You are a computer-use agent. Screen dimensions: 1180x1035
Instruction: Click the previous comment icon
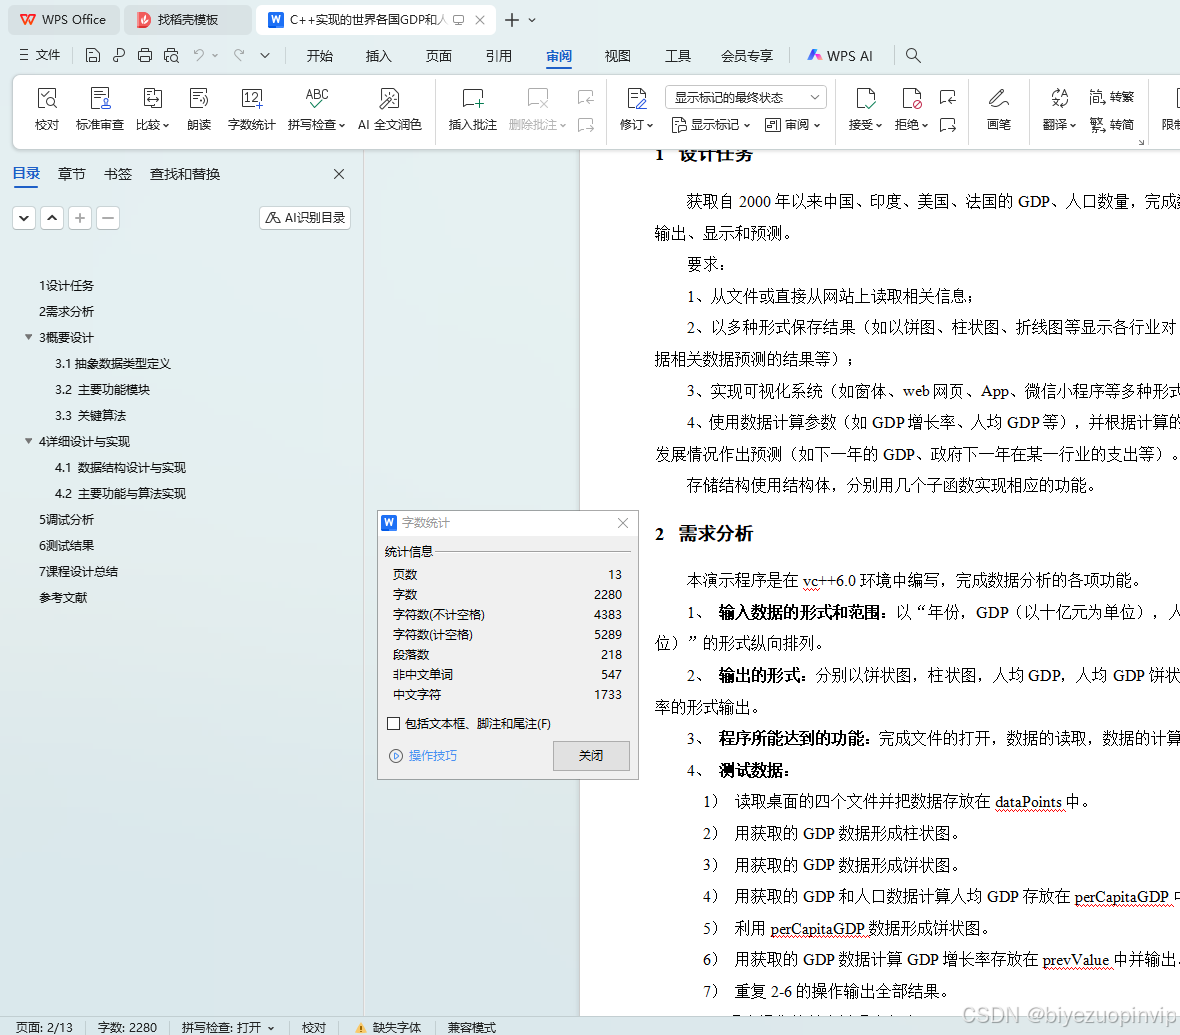pyautogui.click(x=585, y=97)
